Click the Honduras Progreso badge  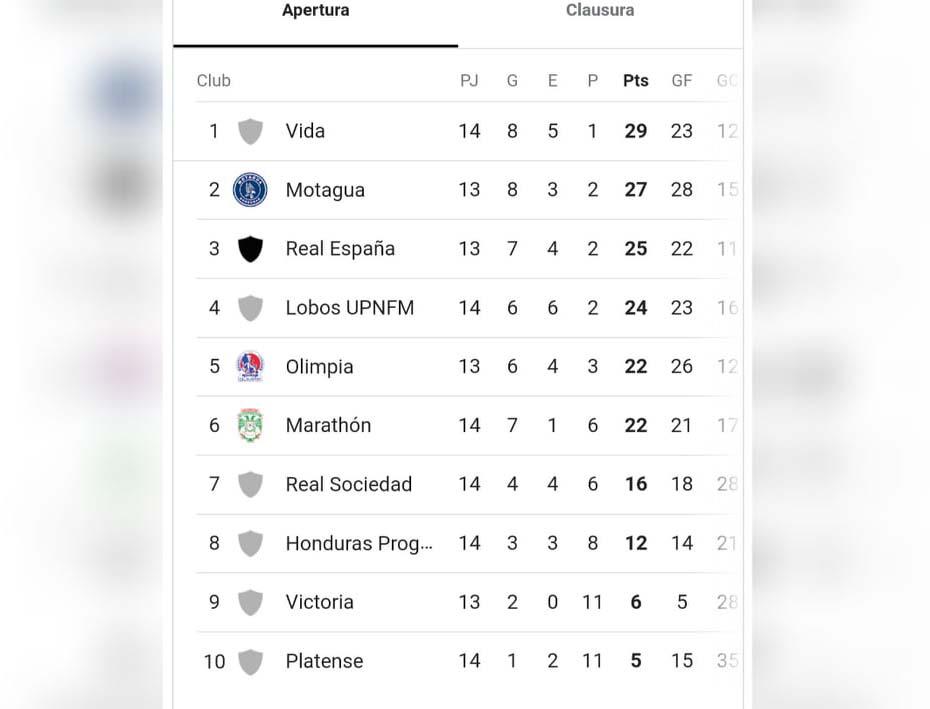point(249,543)
